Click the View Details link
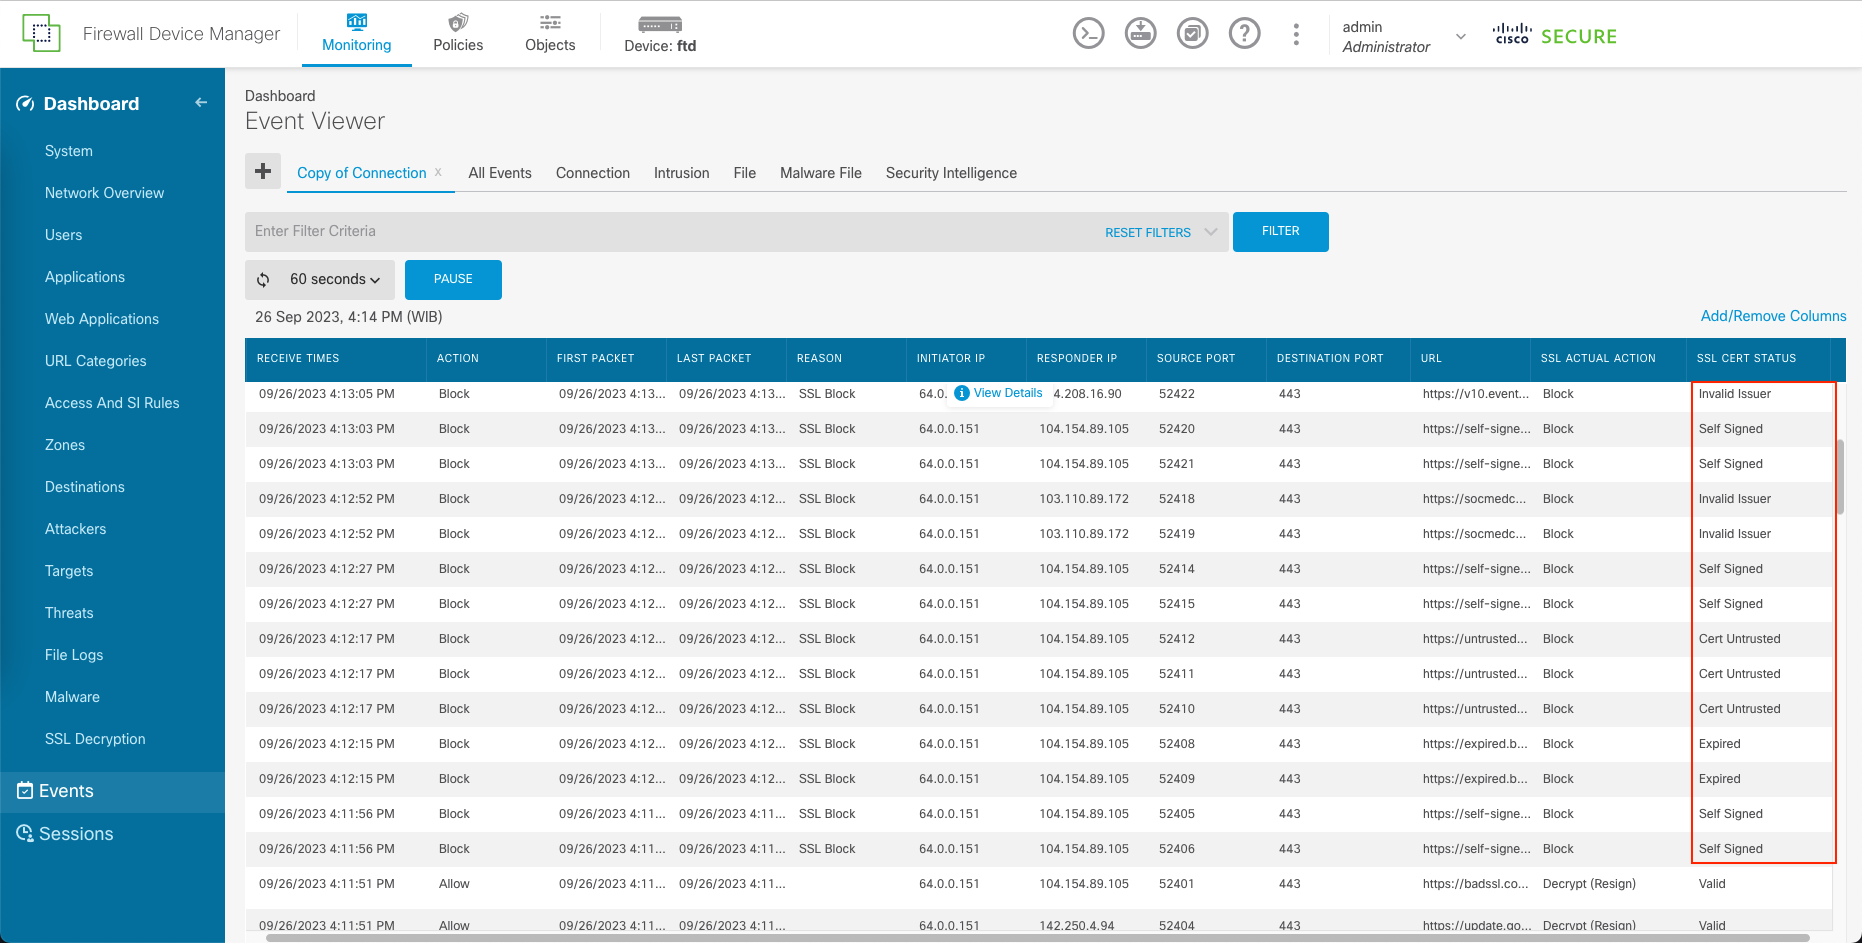The width and height of the screenshot is (1862, 943). pyautogui.click(x=1007, y=393)
